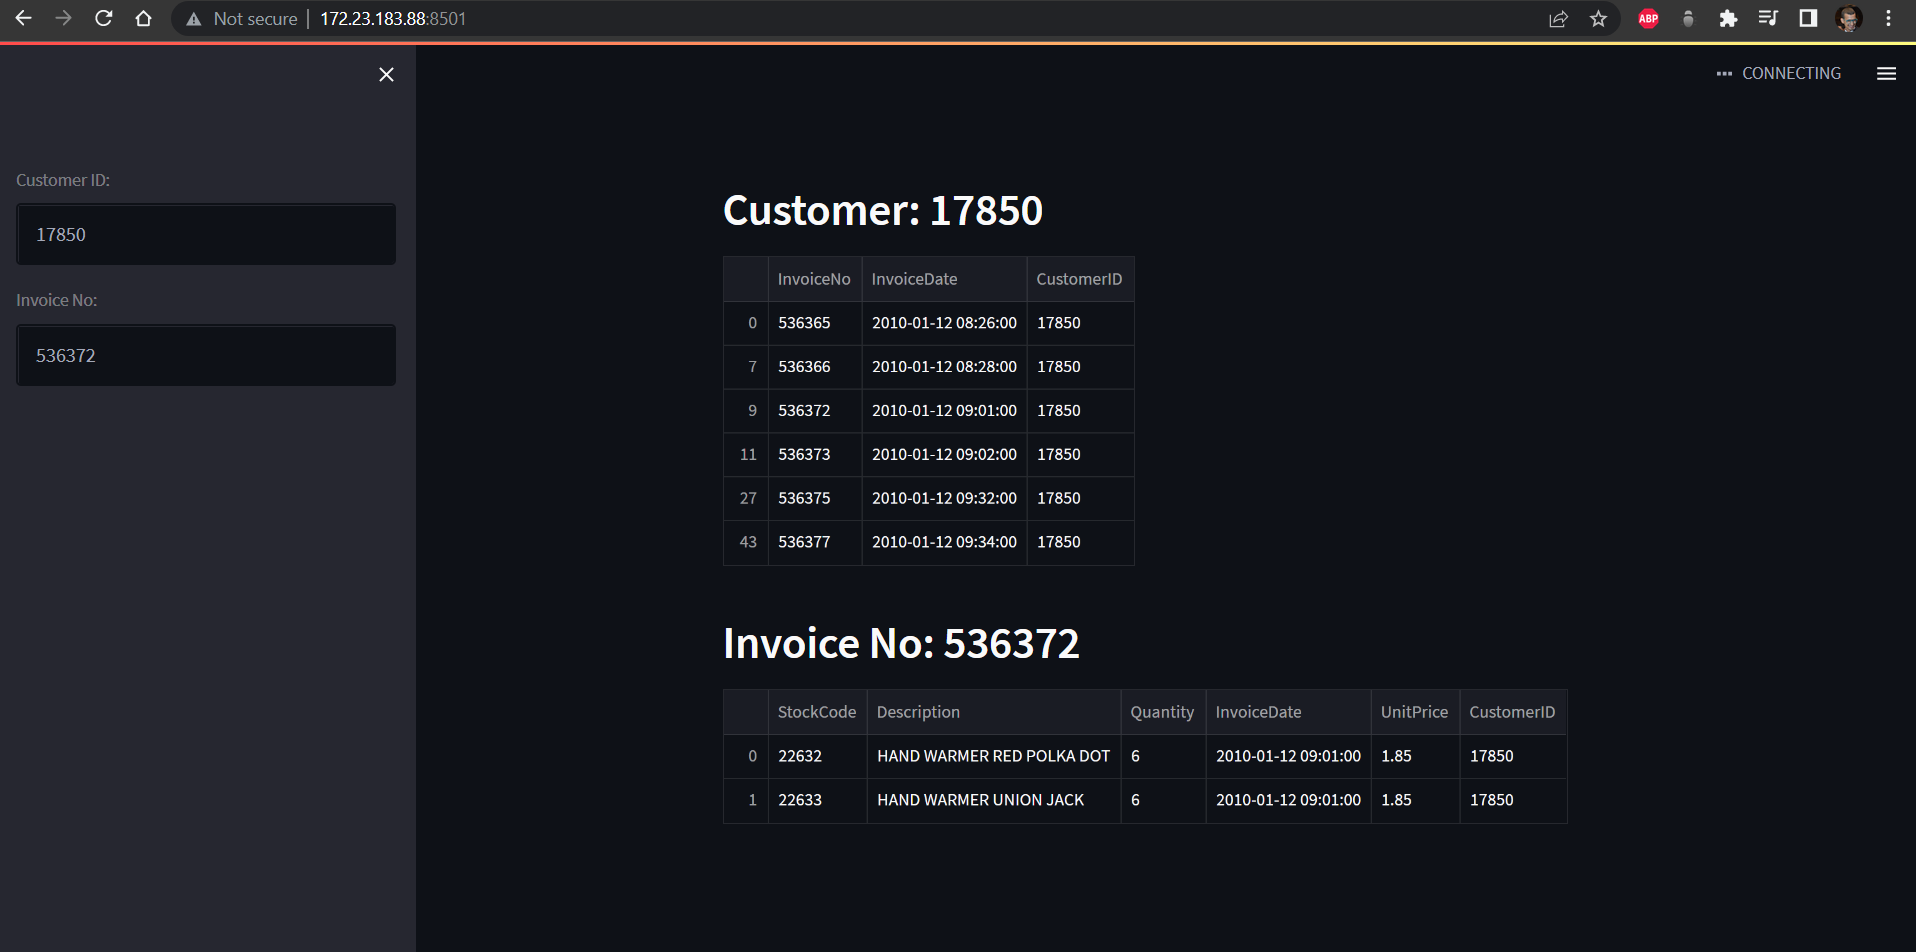The image size is (1916, 952).
Task: Click the HAND WARMER RED POLKA DOT row
Action: (993, 756)
